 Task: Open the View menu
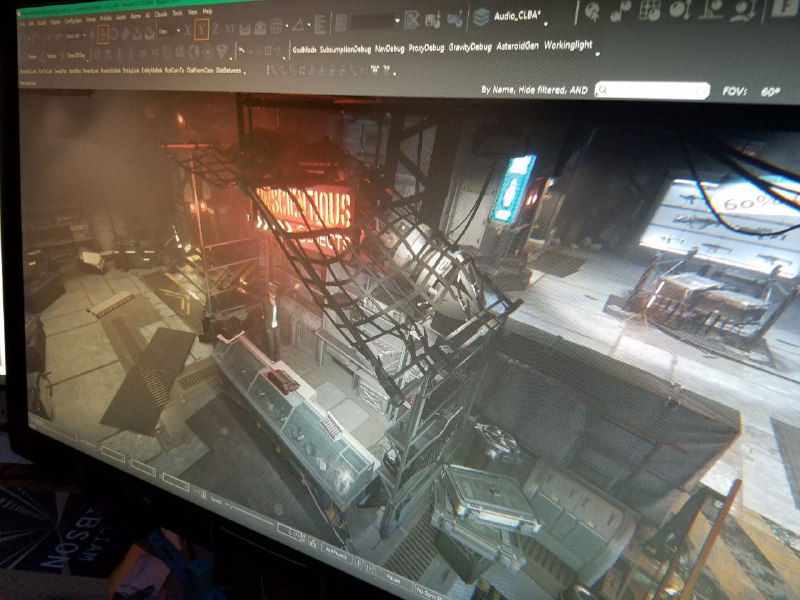(192, 12)
